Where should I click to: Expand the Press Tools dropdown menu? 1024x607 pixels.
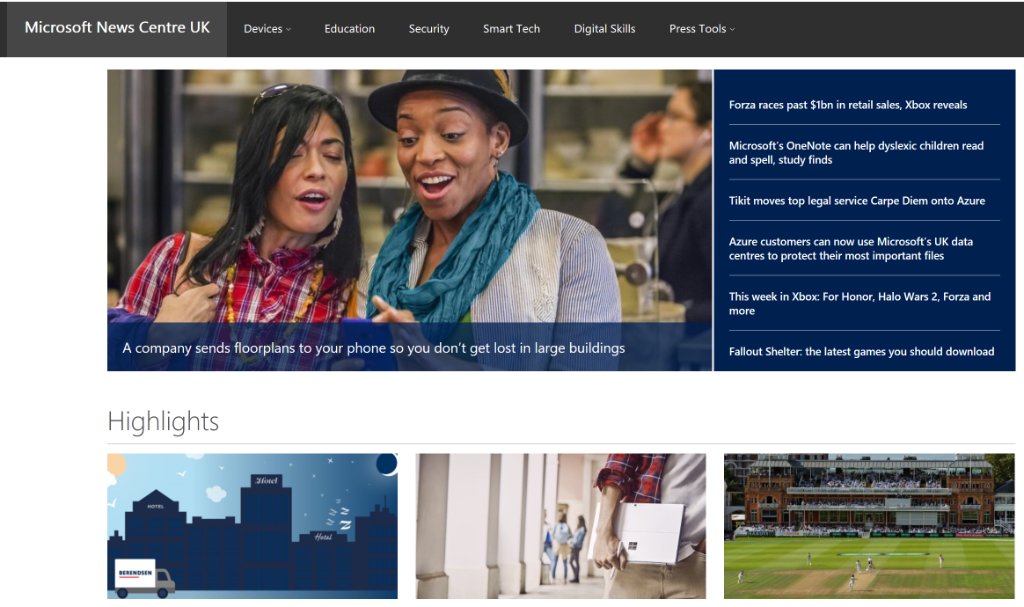pyautogui.click(x=701, y=29)
